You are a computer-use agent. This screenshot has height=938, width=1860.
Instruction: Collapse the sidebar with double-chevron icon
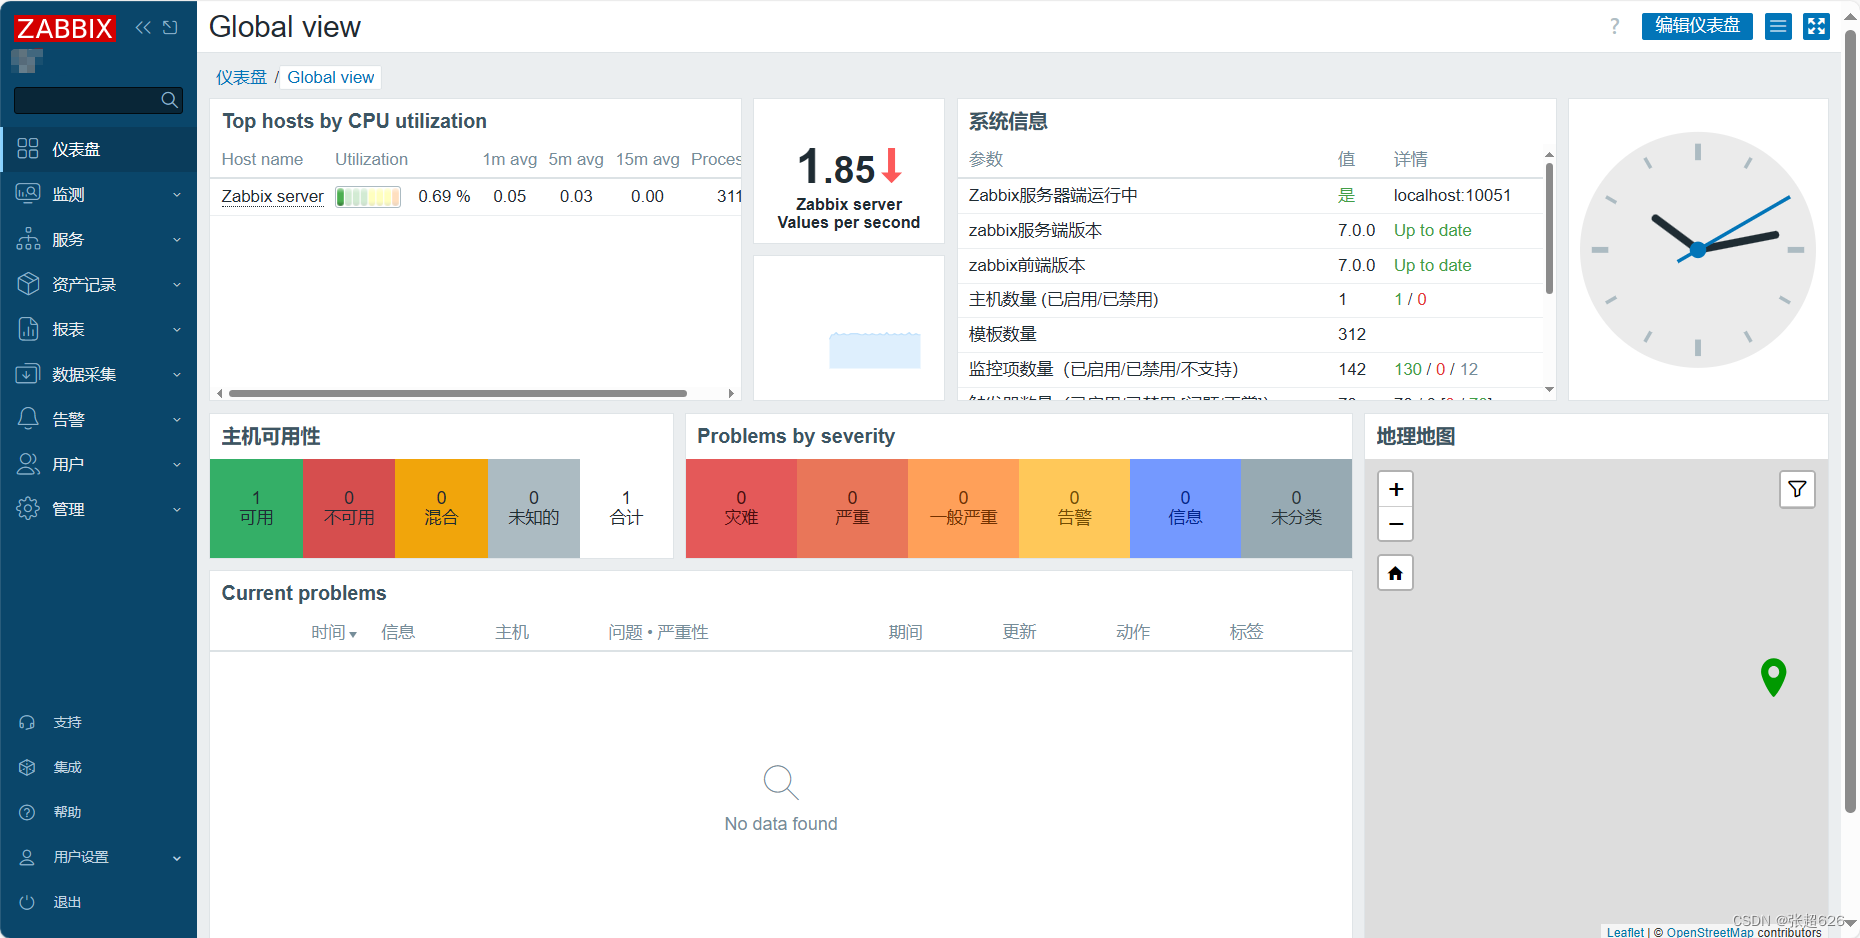click(143, 27)
